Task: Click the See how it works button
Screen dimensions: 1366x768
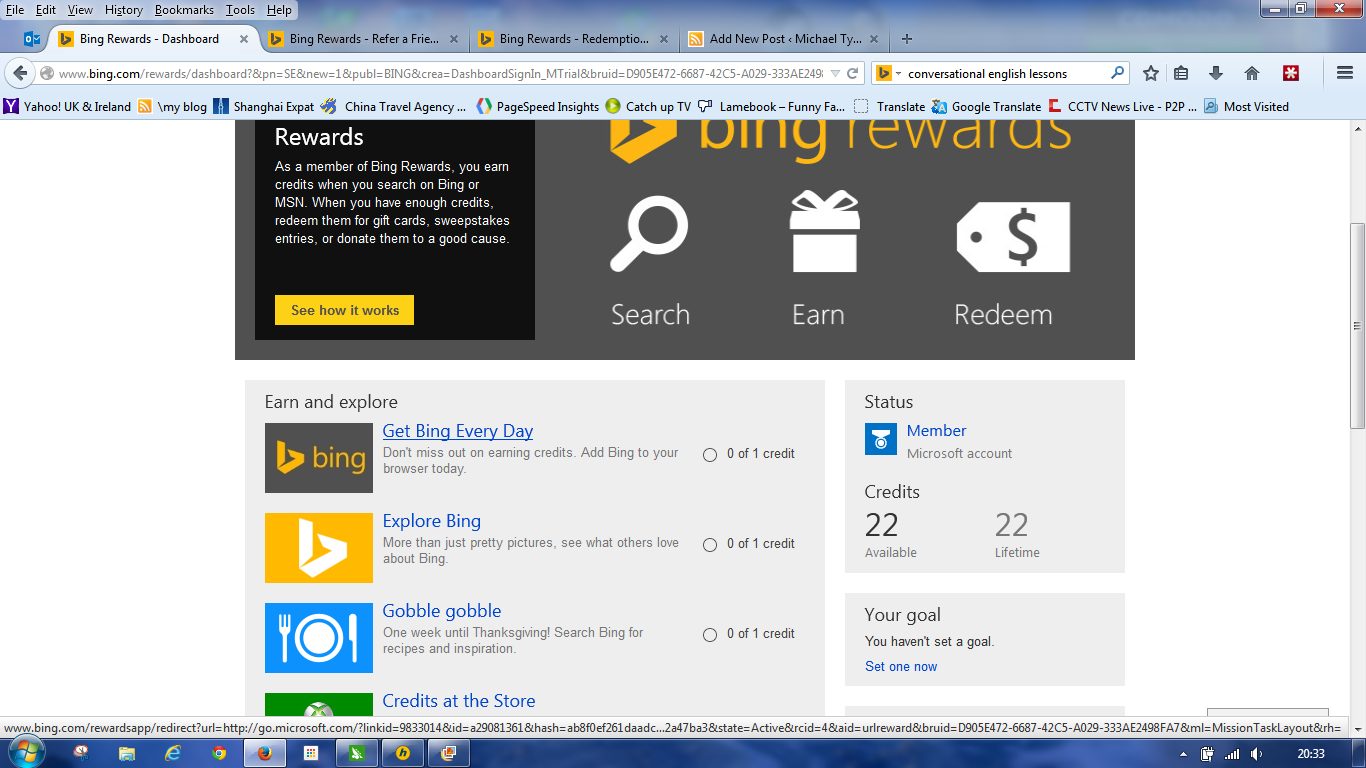Action: coord(344,310)
